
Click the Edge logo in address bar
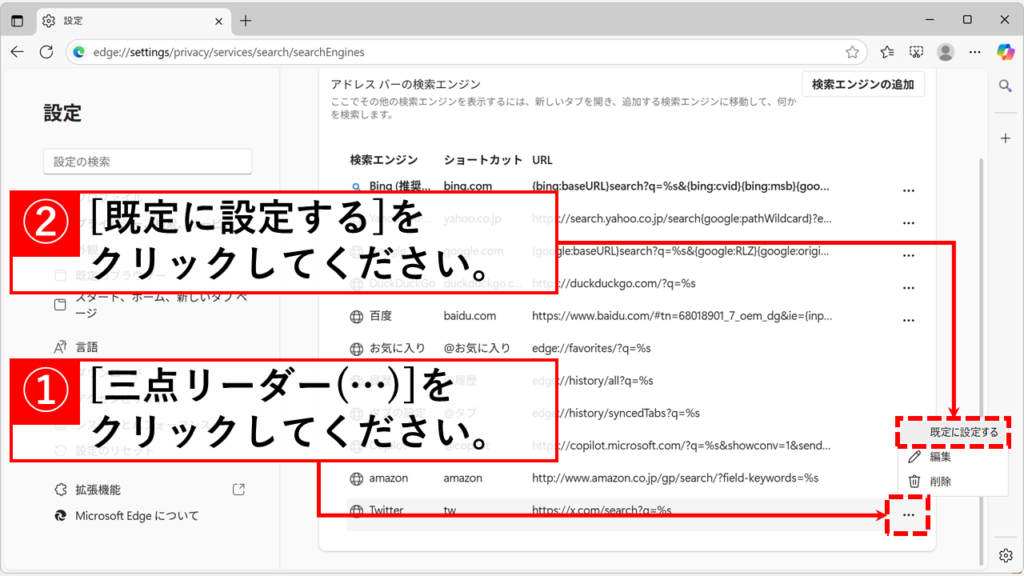(x=79, y=52)
